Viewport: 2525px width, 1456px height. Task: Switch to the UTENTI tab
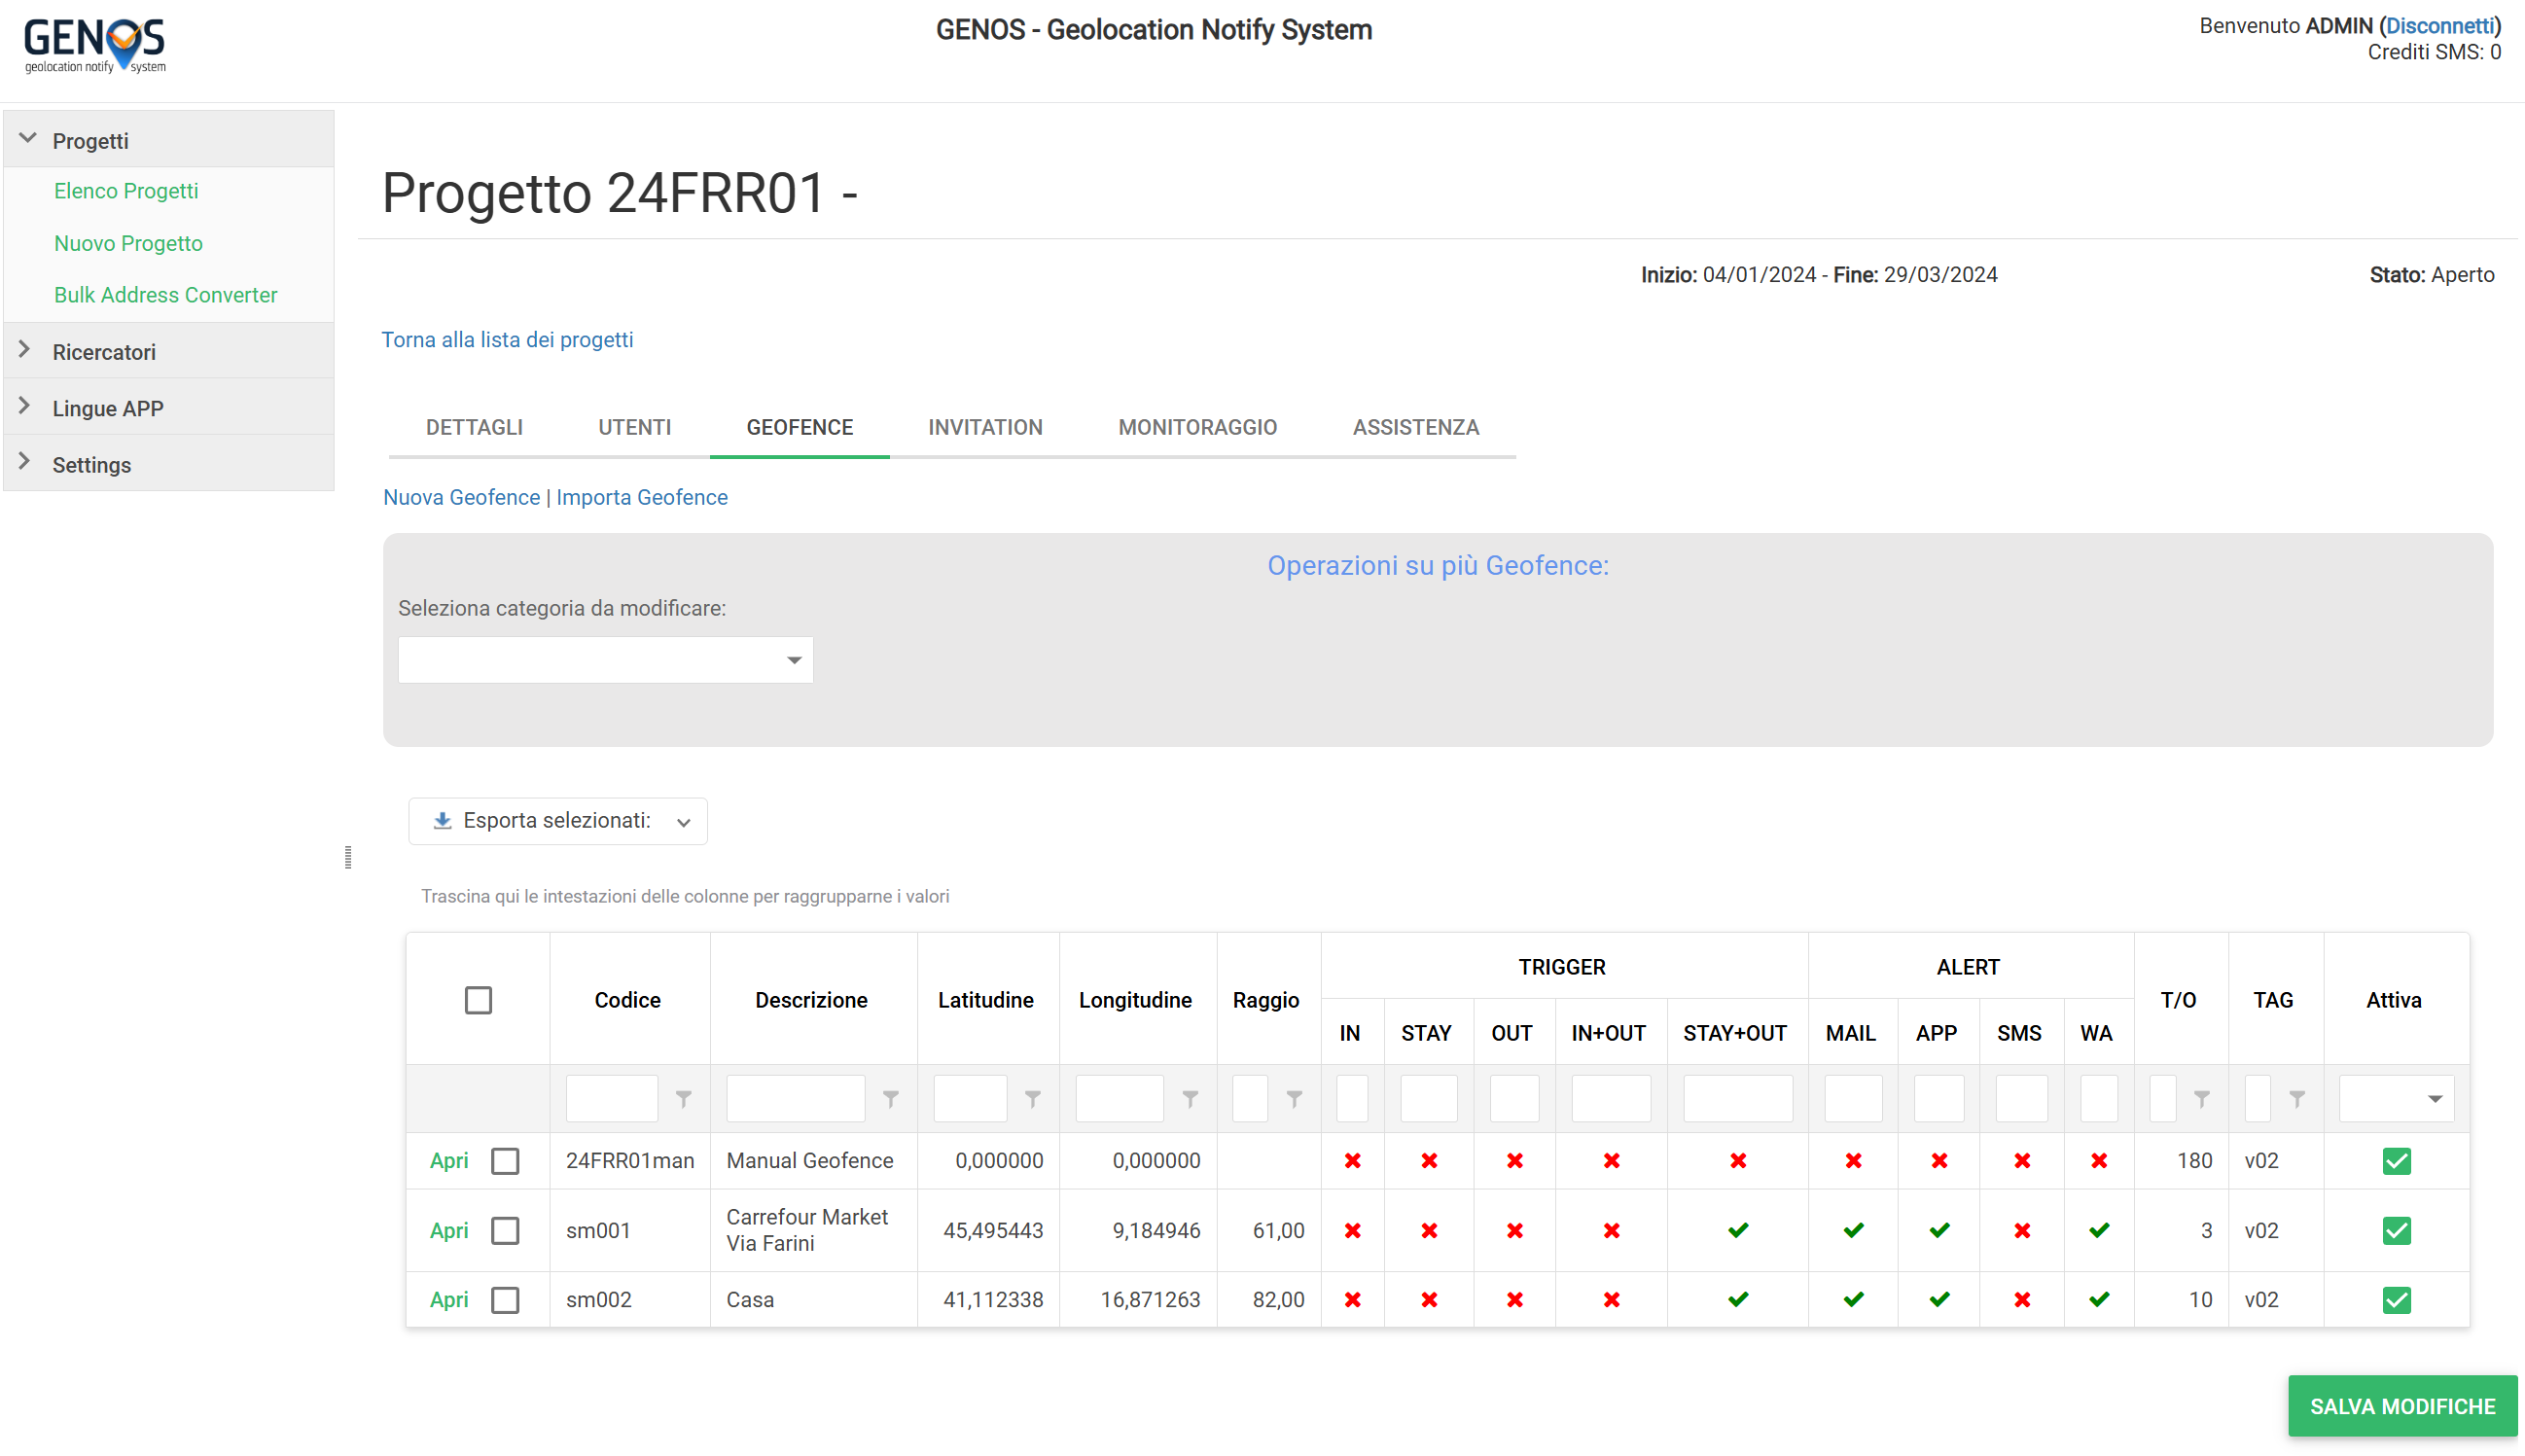tap(634, 427)
